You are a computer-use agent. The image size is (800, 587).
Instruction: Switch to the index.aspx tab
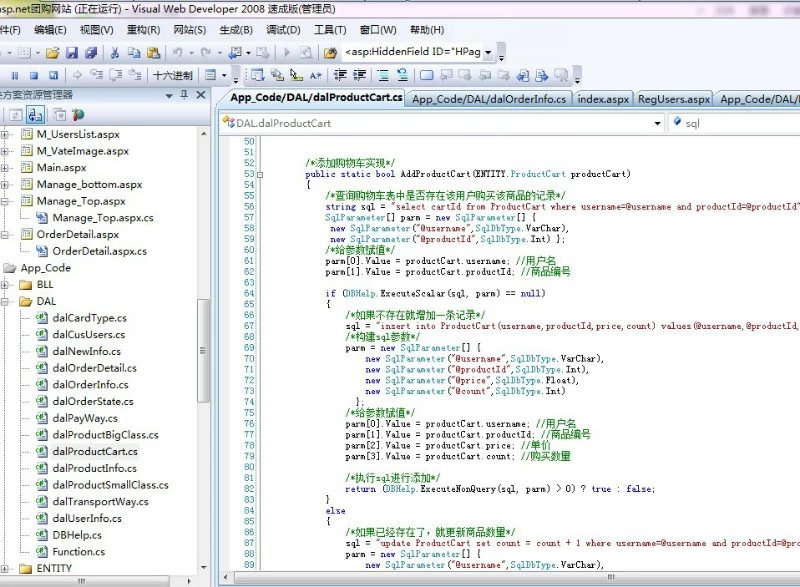603,99
